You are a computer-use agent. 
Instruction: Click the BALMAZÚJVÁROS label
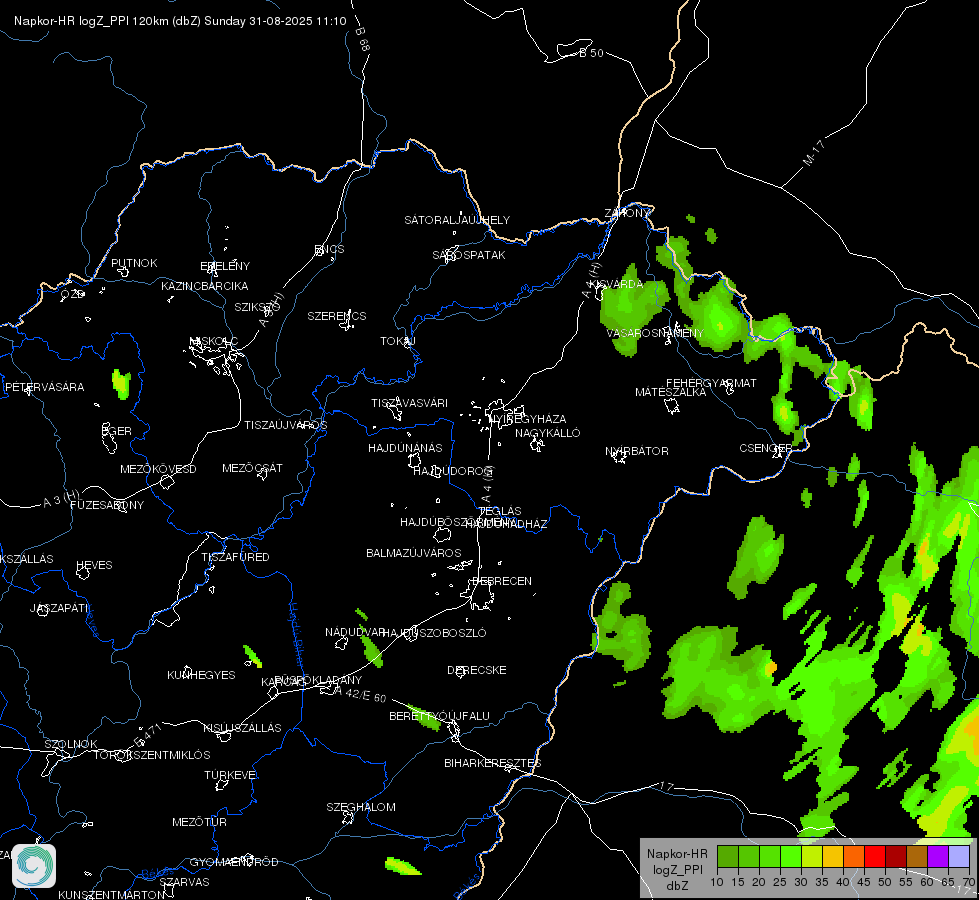coord(413,553)
